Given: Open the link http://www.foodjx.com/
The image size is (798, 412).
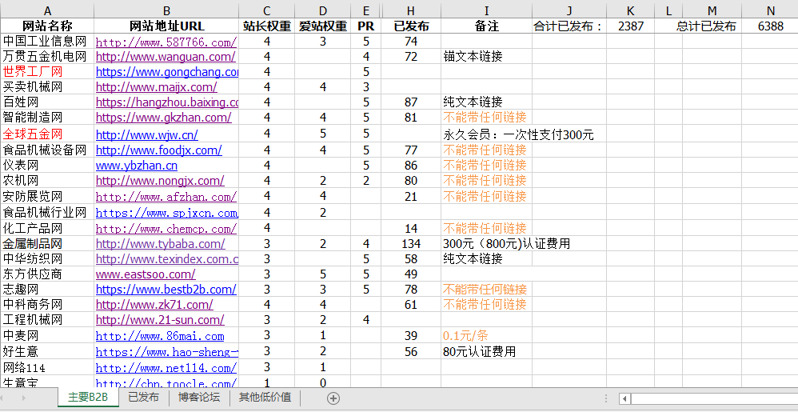Looking at the screenshot, I should (159, 150).
